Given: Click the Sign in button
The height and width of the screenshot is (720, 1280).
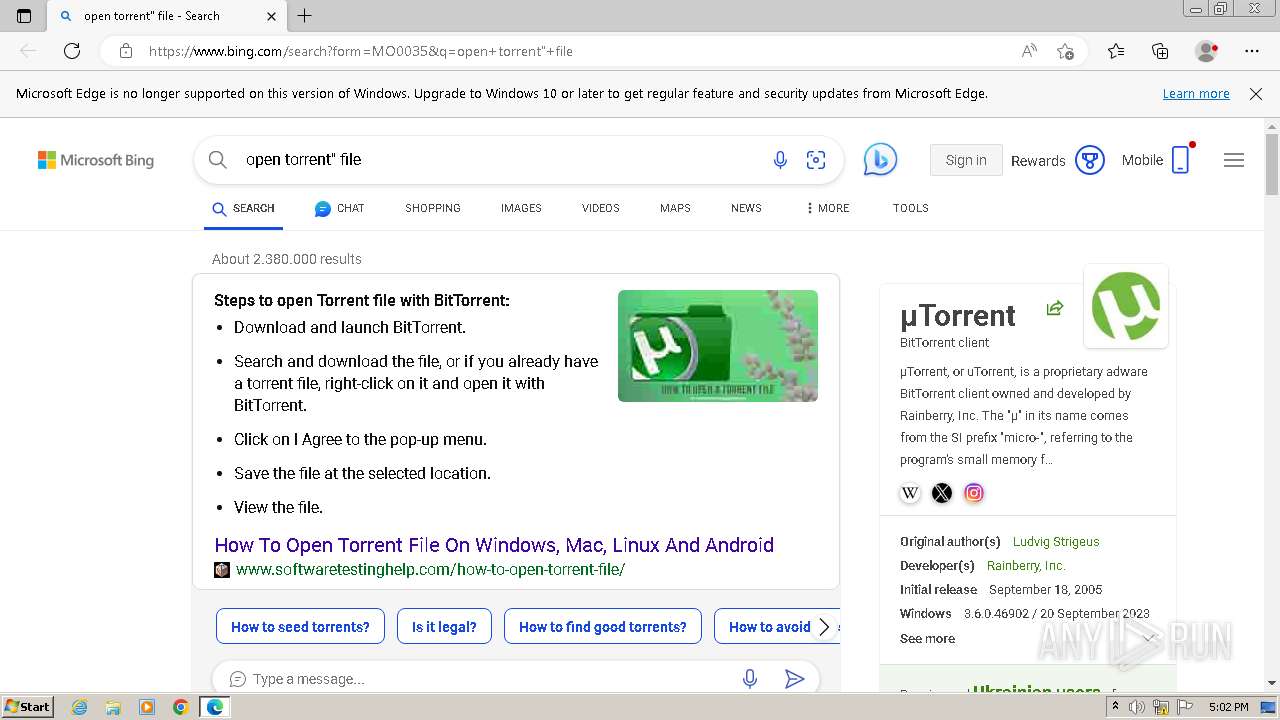Looking at the screenshot, I should coord(966,160).
